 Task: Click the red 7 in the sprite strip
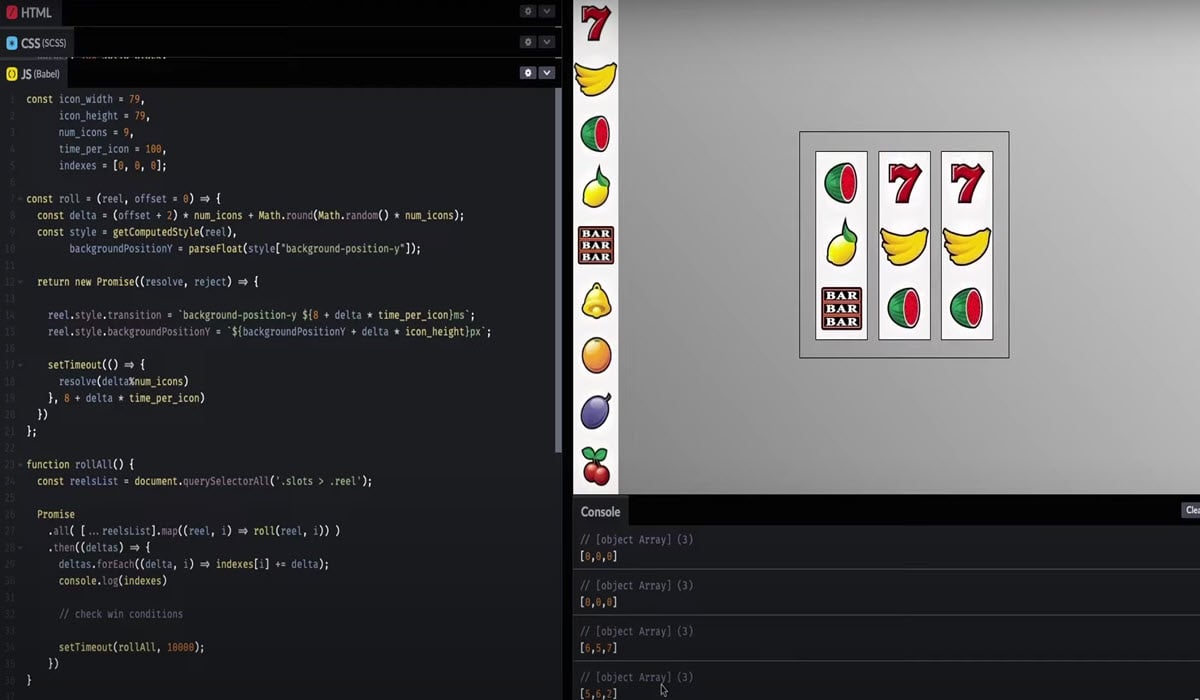pos(596,22)
